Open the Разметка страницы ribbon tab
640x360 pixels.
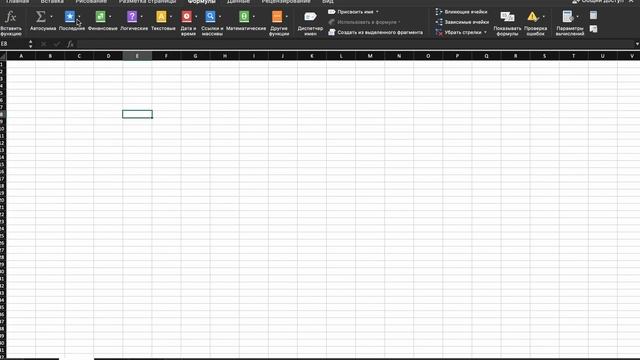click(147, 2)
